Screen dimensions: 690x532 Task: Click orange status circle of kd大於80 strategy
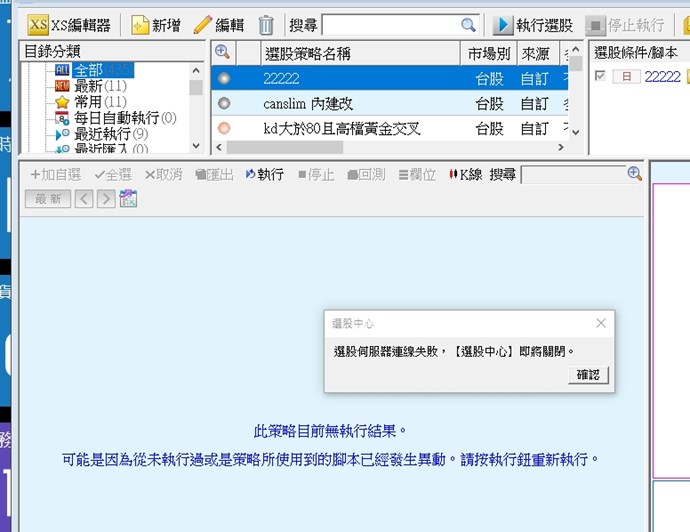click(224, 128)
